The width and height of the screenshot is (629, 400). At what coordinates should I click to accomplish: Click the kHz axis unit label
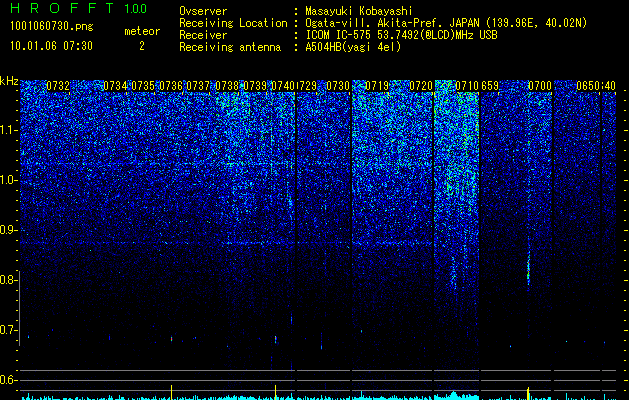click(x=9, y=81)
